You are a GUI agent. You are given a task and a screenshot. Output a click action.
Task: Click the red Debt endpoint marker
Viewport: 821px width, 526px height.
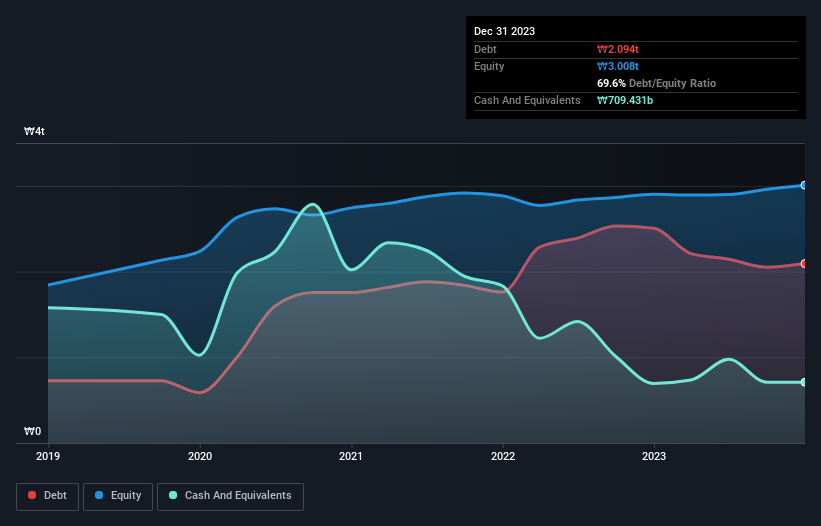[x=804, y=264]
